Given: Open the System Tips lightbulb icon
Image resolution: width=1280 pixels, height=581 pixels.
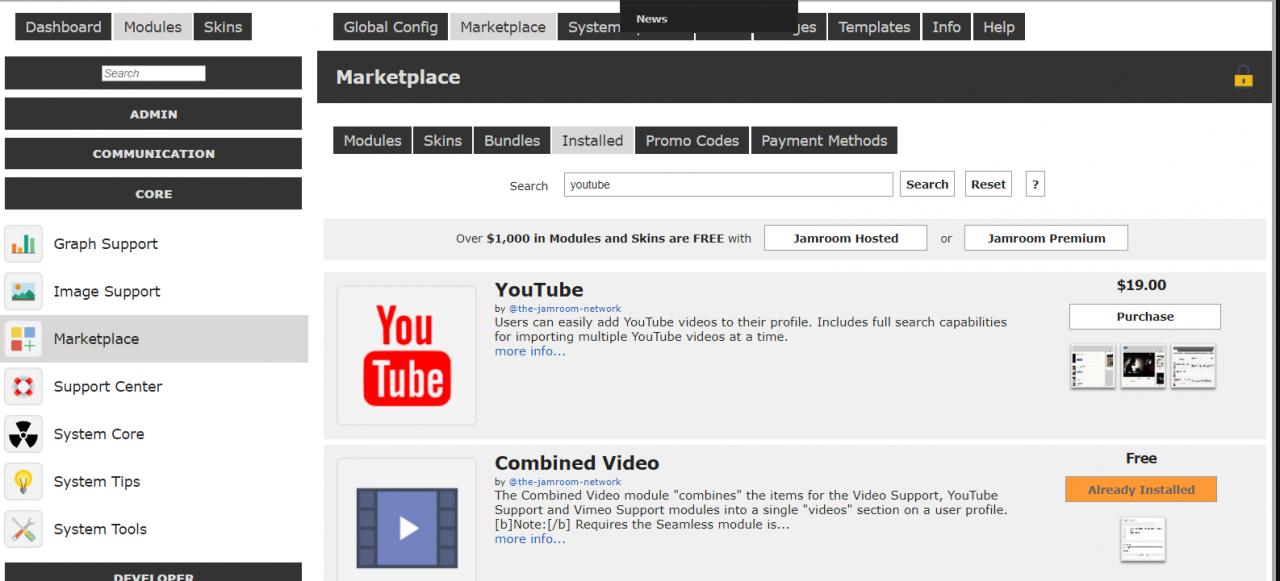Looking at the screenshot, I should [x=24, y=482].
